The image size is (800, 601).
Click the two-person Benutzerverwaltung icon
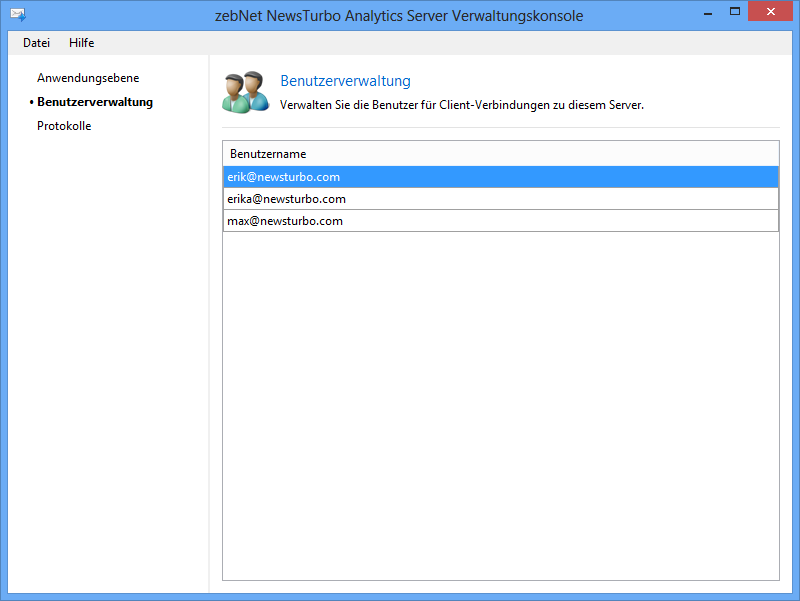tap(245, 92)
